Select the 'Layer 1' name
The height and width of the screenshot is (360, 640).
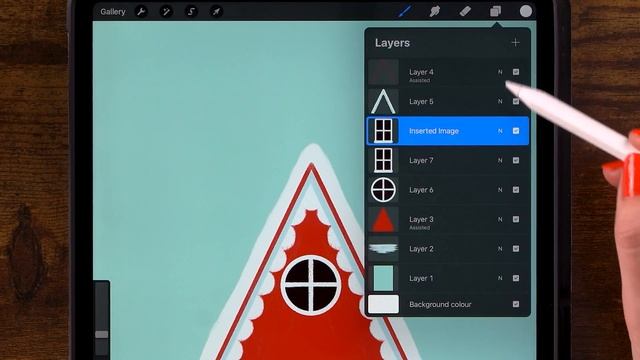pos(421,278)
